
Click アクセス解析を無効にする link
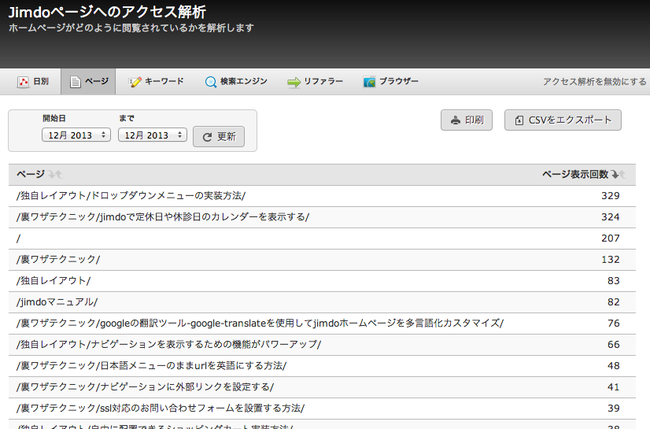coord(594,82)
